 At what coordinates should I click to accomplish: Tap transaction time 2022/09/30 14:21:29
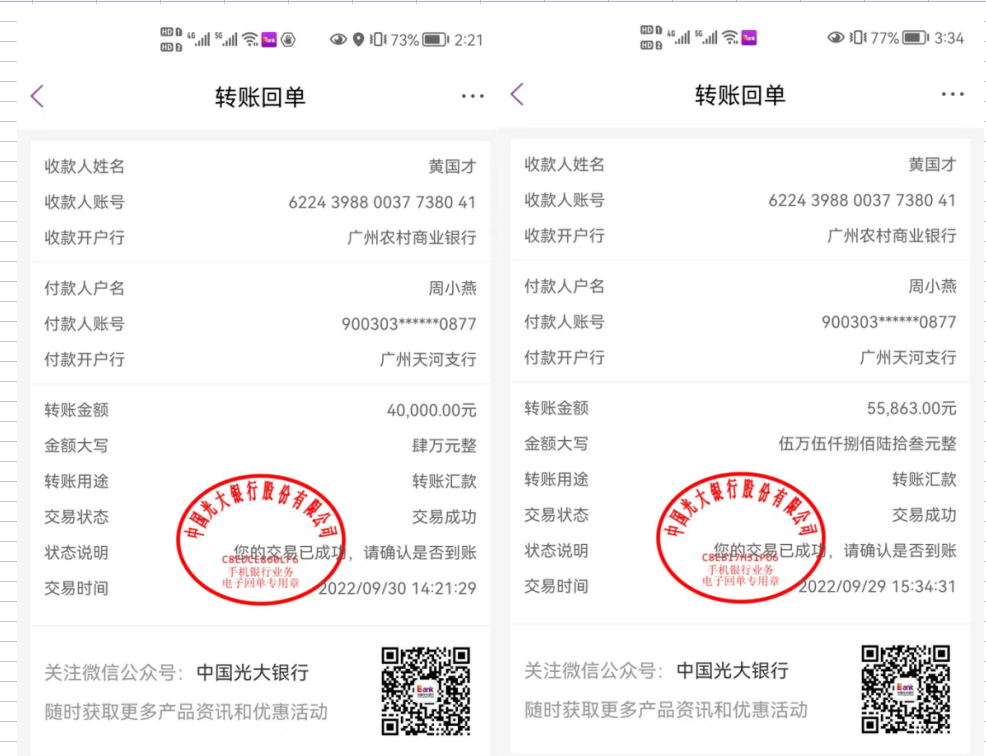(397, 588)
